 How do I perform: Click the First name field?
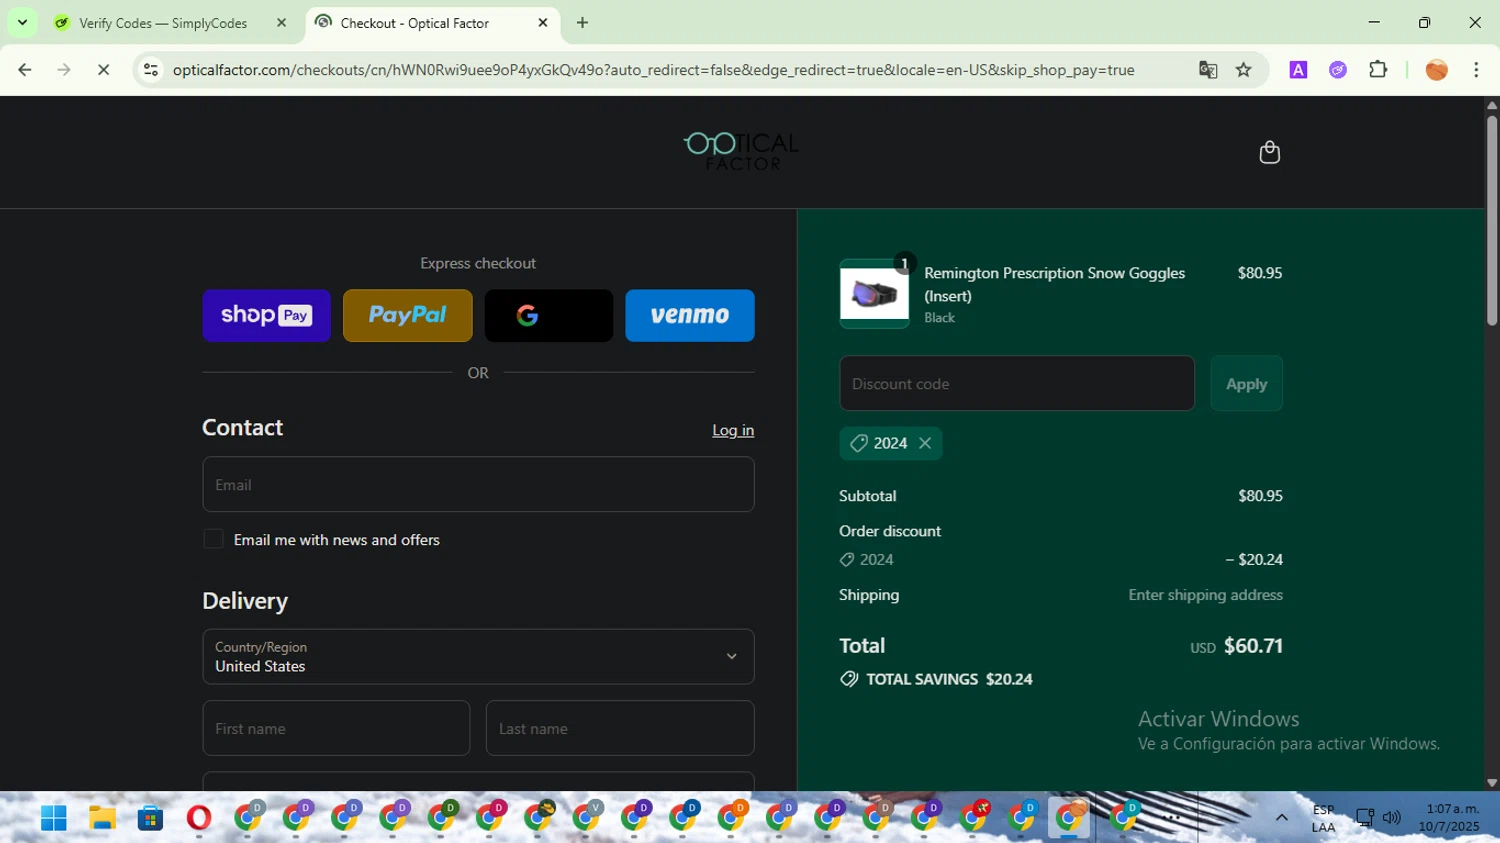pyautogui.click(x=336, y=728)
